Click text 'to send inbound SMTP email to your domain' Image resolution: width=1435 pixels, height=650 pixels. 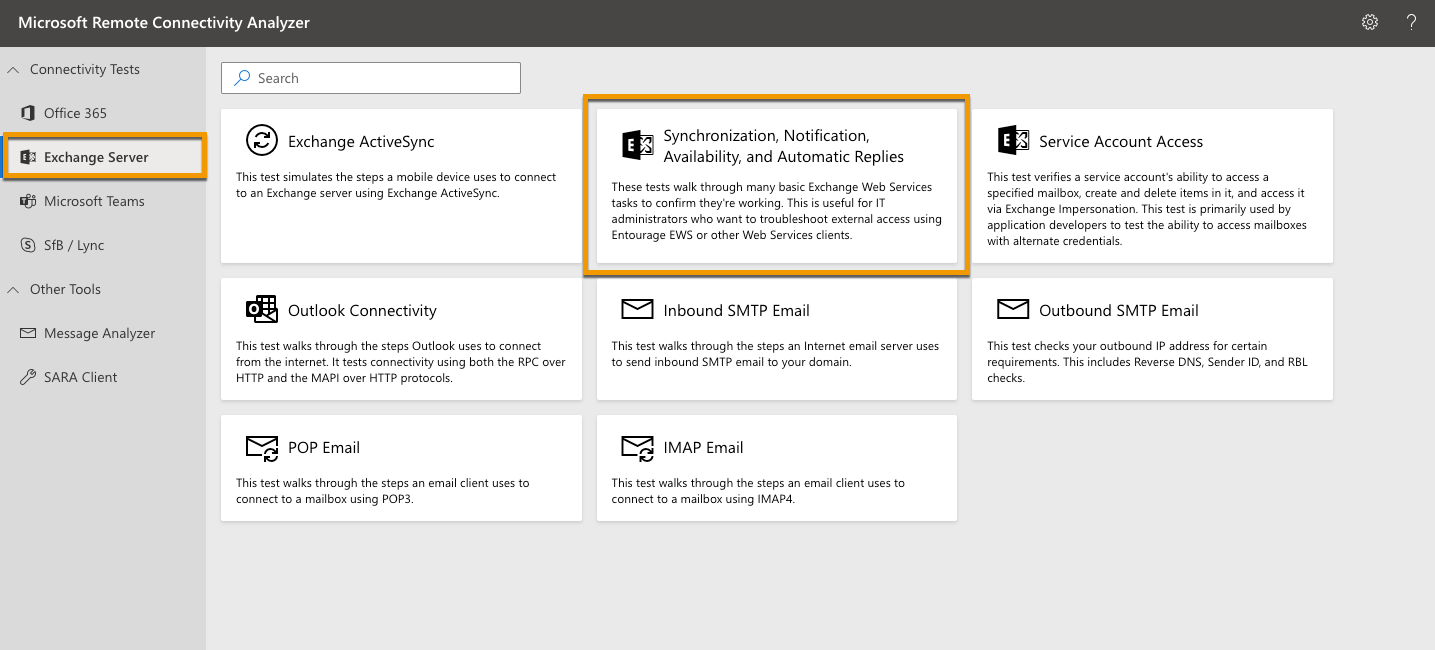point(731,362)
